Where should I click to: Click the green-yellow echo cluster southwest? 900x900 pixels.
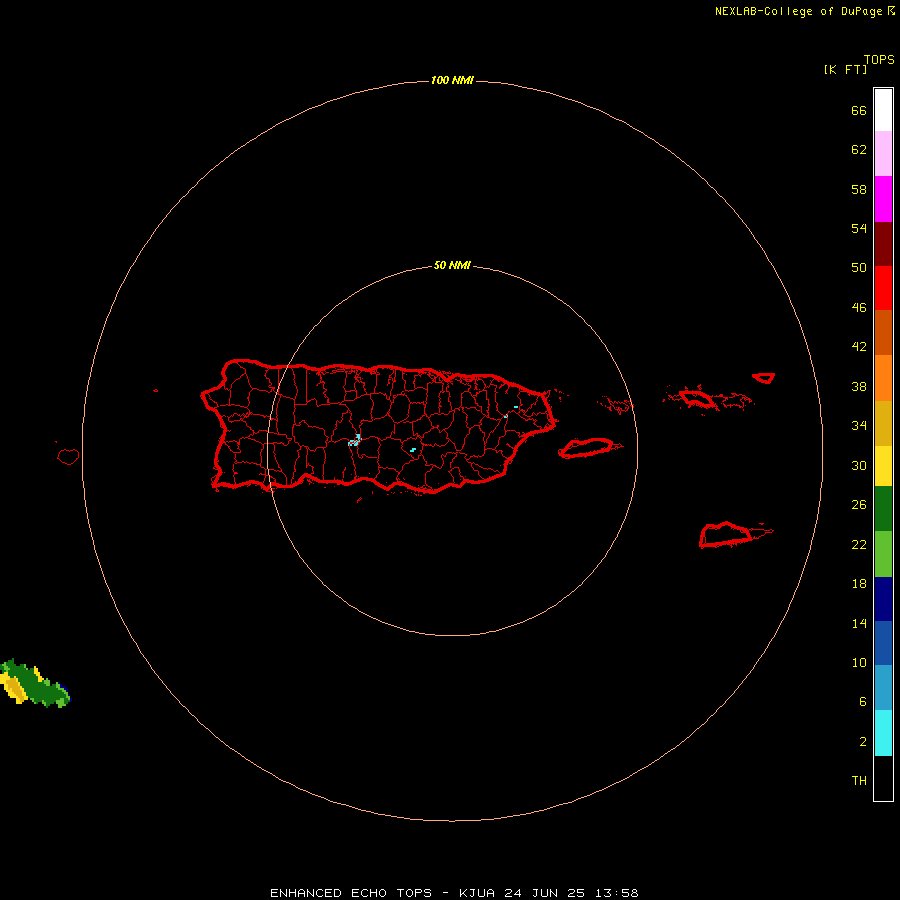tap(34, 683)
